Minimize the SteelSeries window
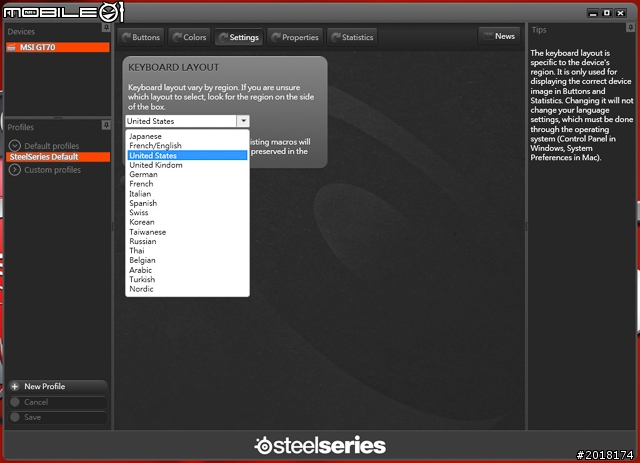The height and width of the screenshot is (463, 640). pyautogui.click(x=593, y=13)
